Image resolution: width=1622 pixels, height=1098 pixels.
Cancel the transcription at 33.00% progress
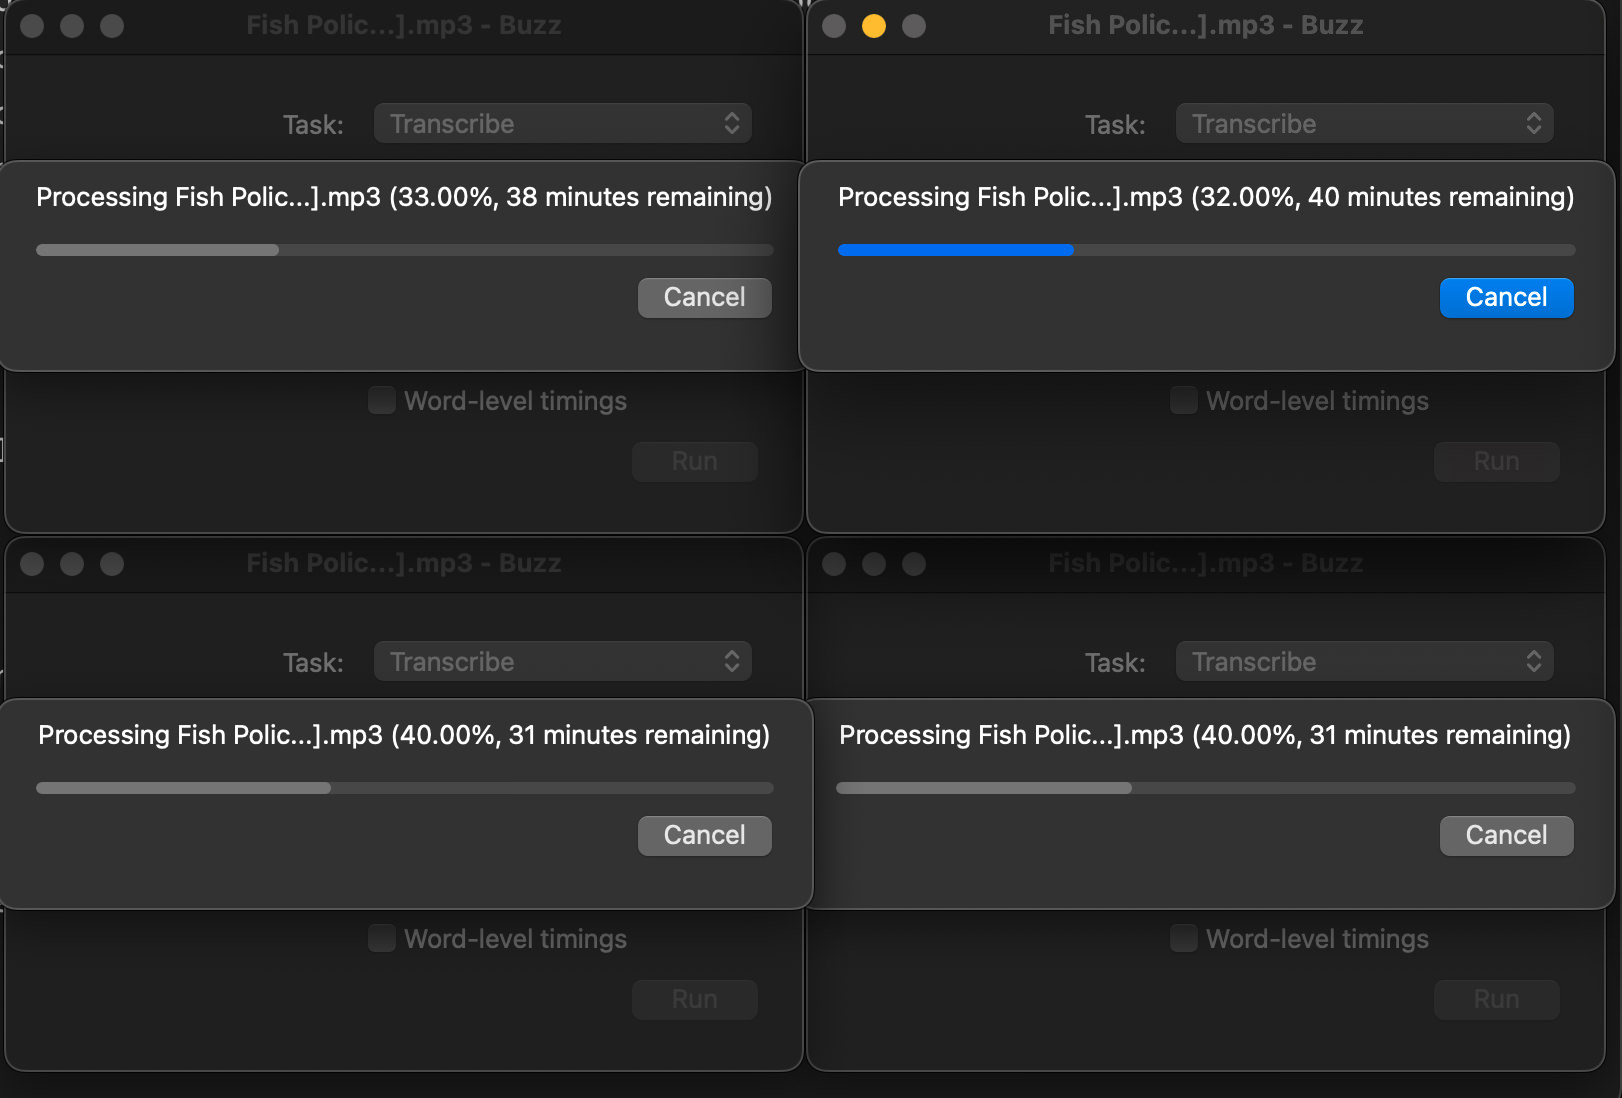click(704, 297)
